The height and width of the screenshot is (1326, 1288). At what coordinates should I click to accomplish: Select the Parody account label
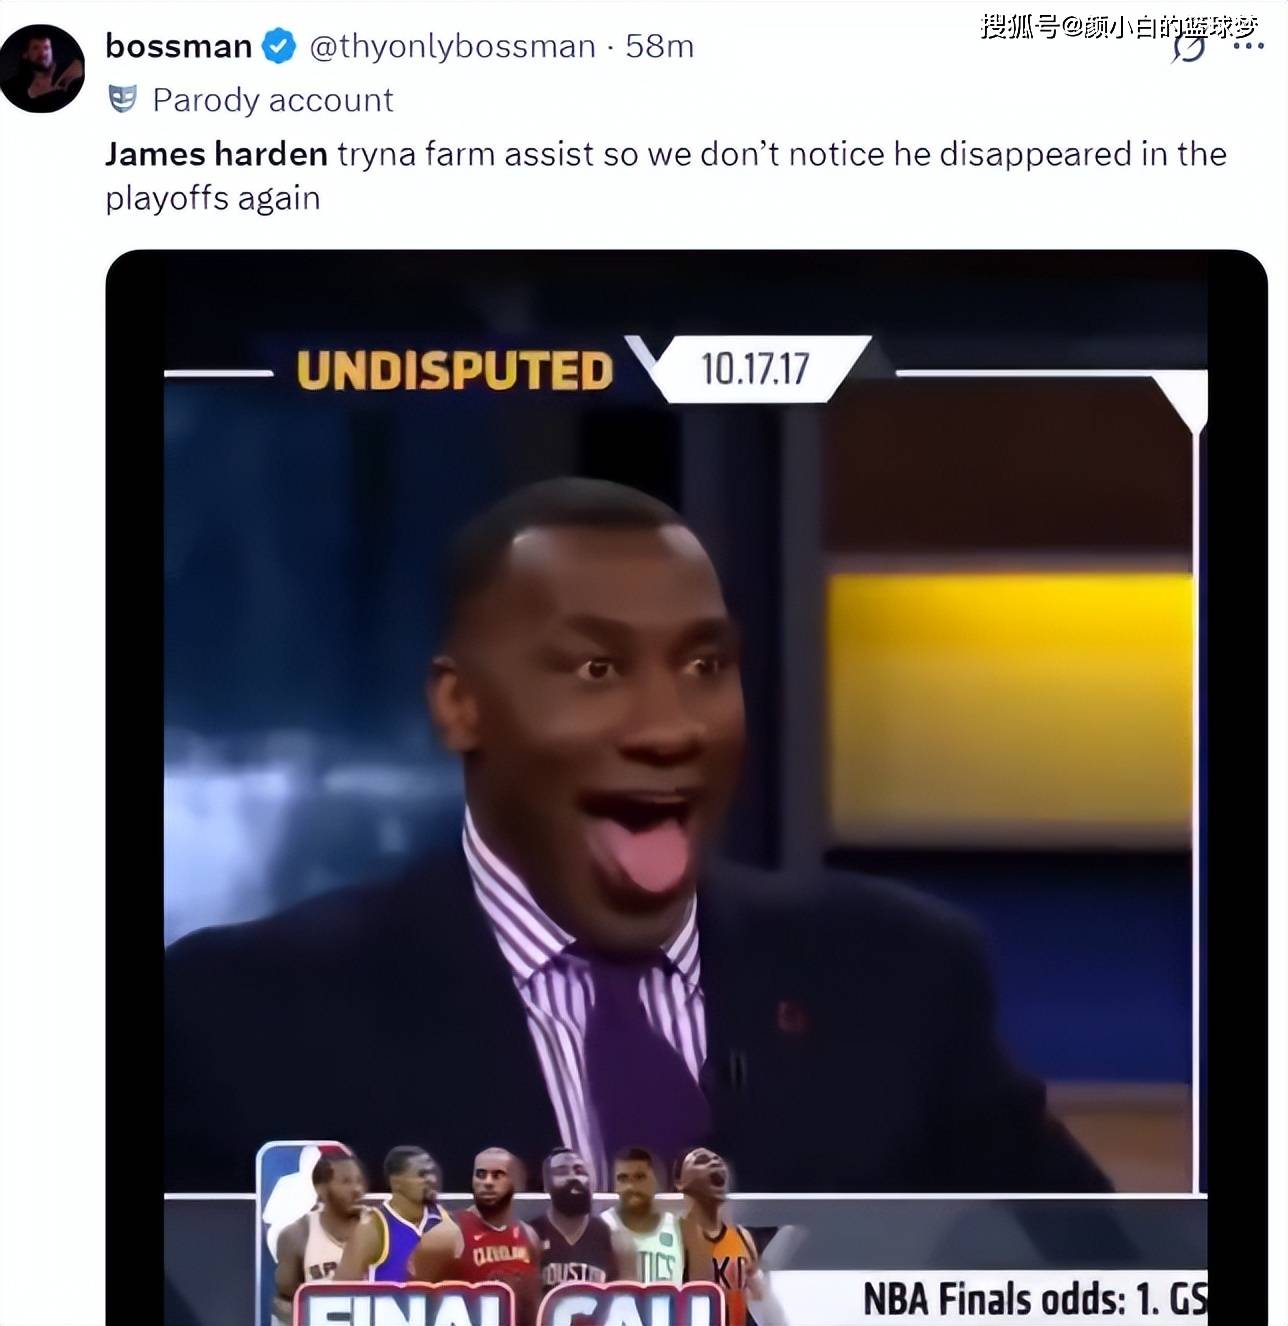coord(272,100)
